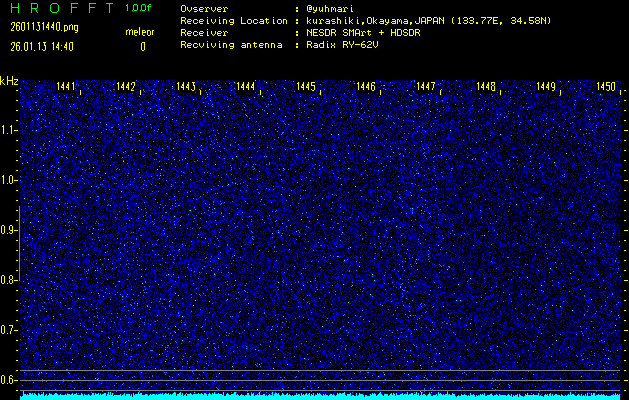Click the 1.00f version number

139,8
